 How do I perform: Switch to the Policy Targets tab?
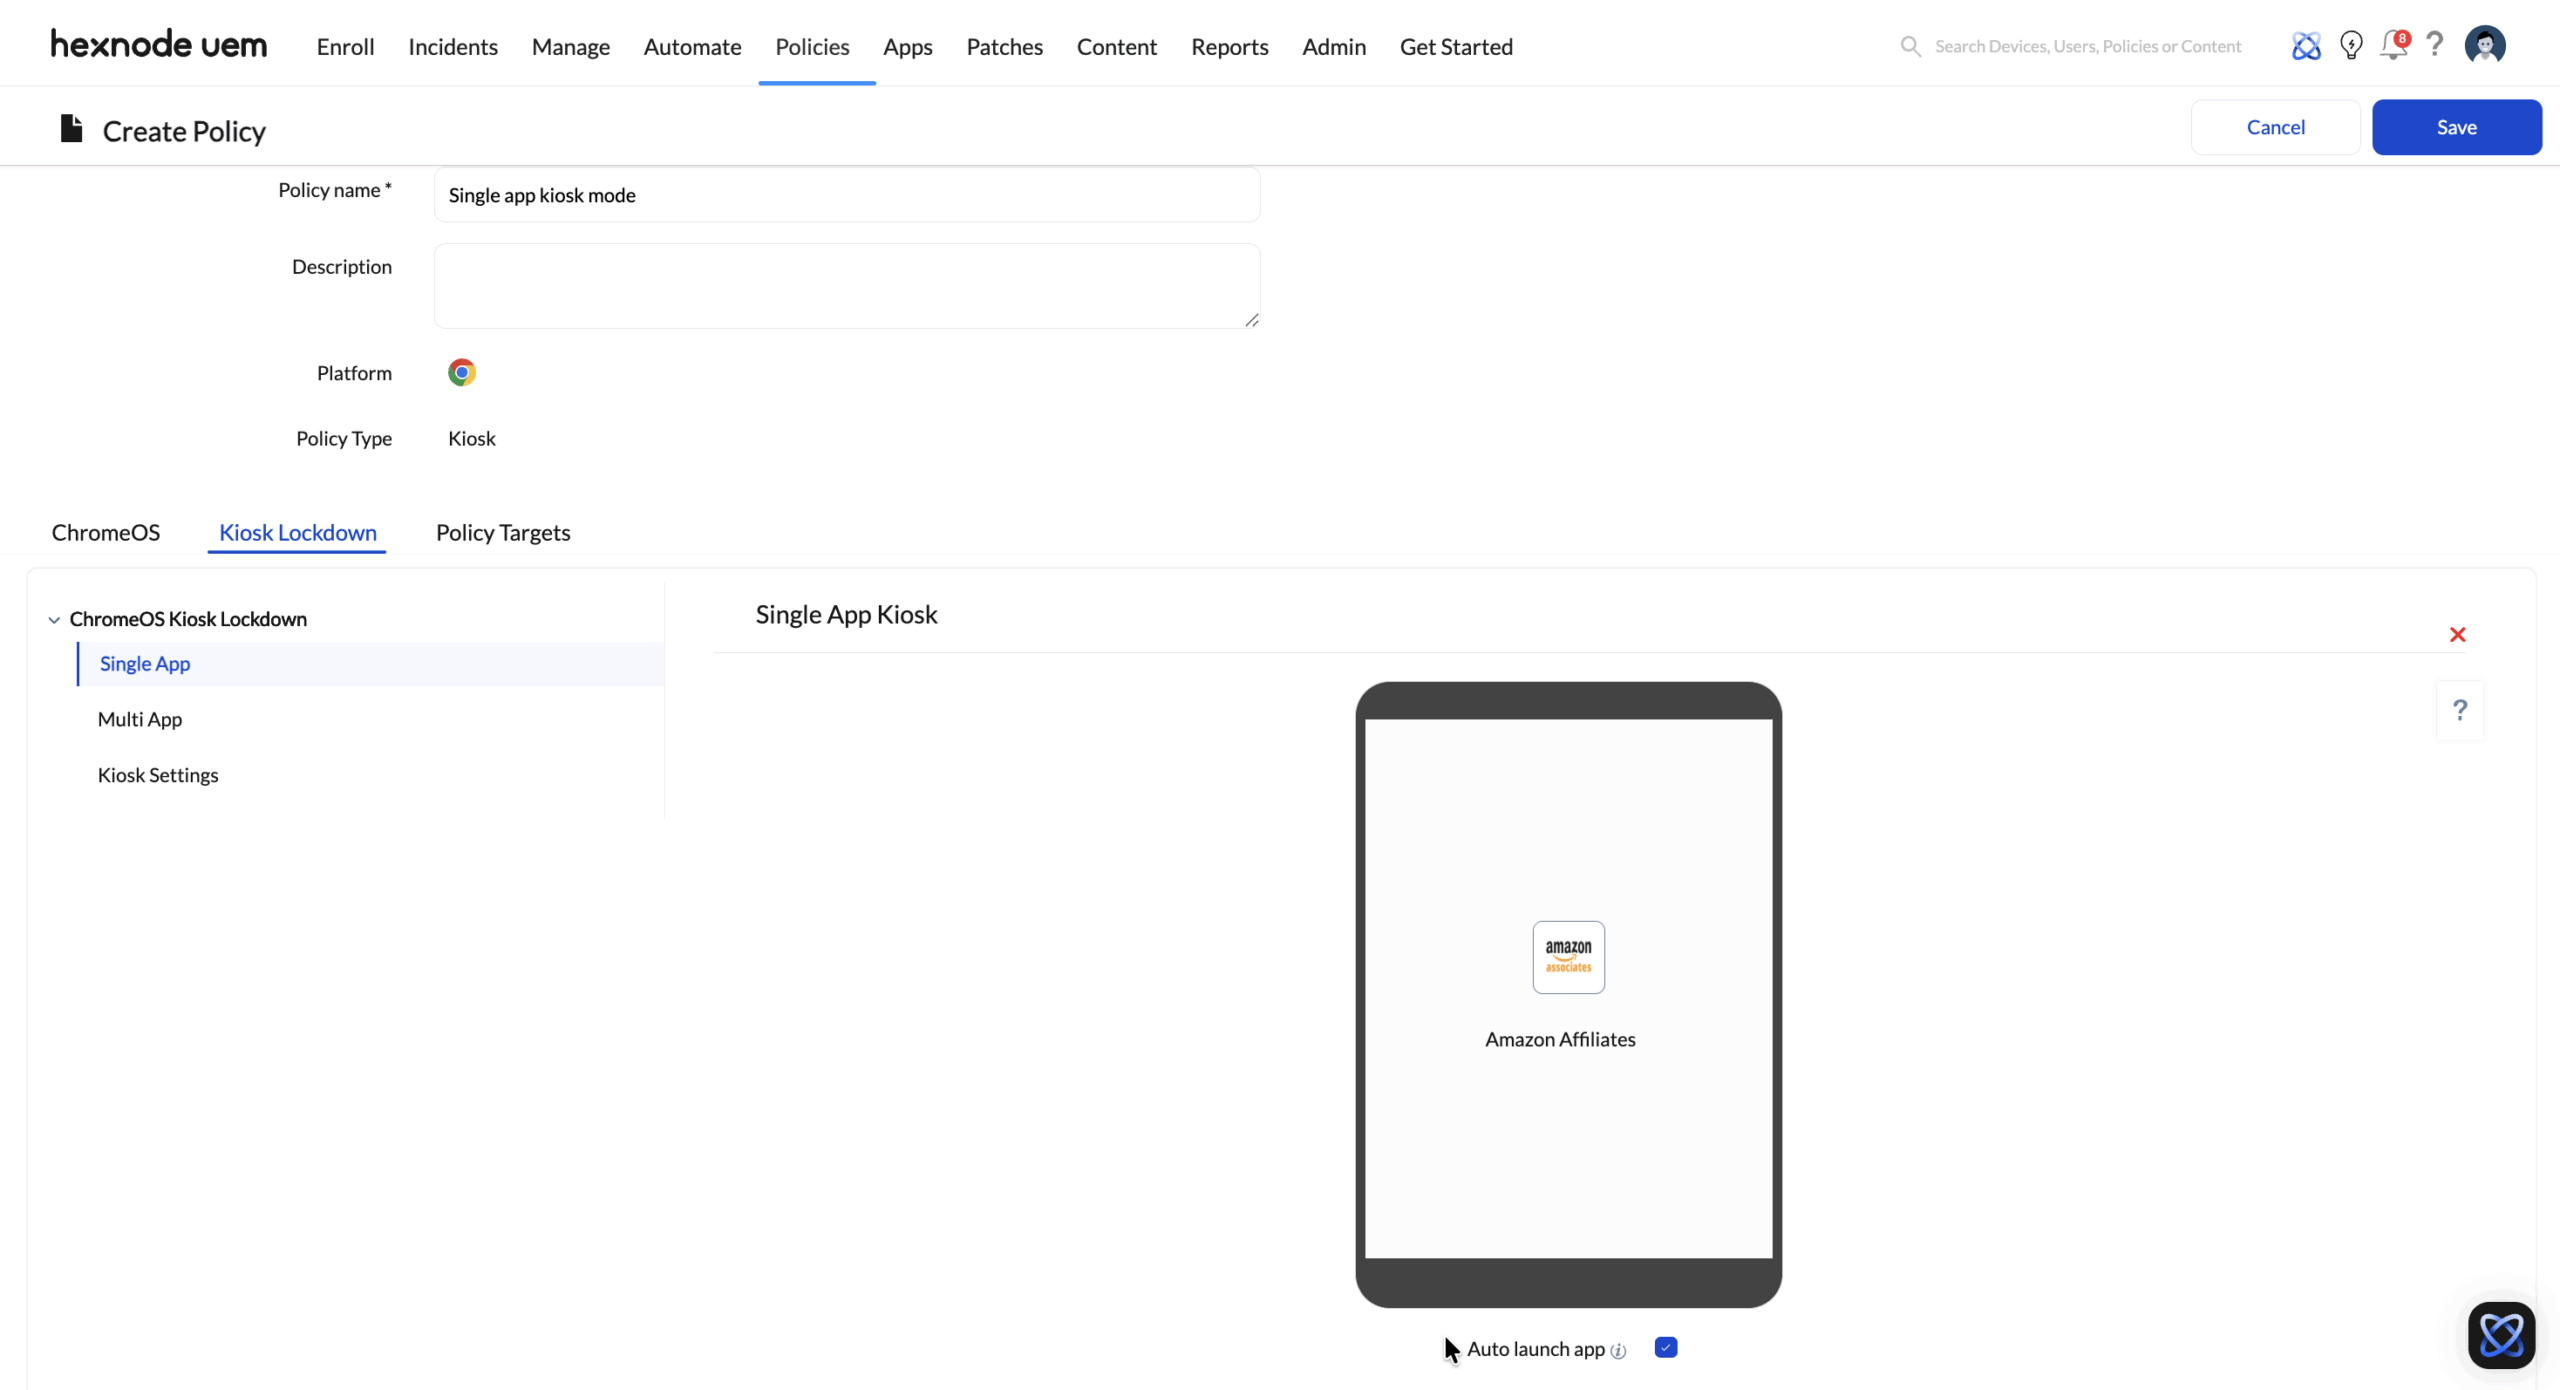[503, 532]
